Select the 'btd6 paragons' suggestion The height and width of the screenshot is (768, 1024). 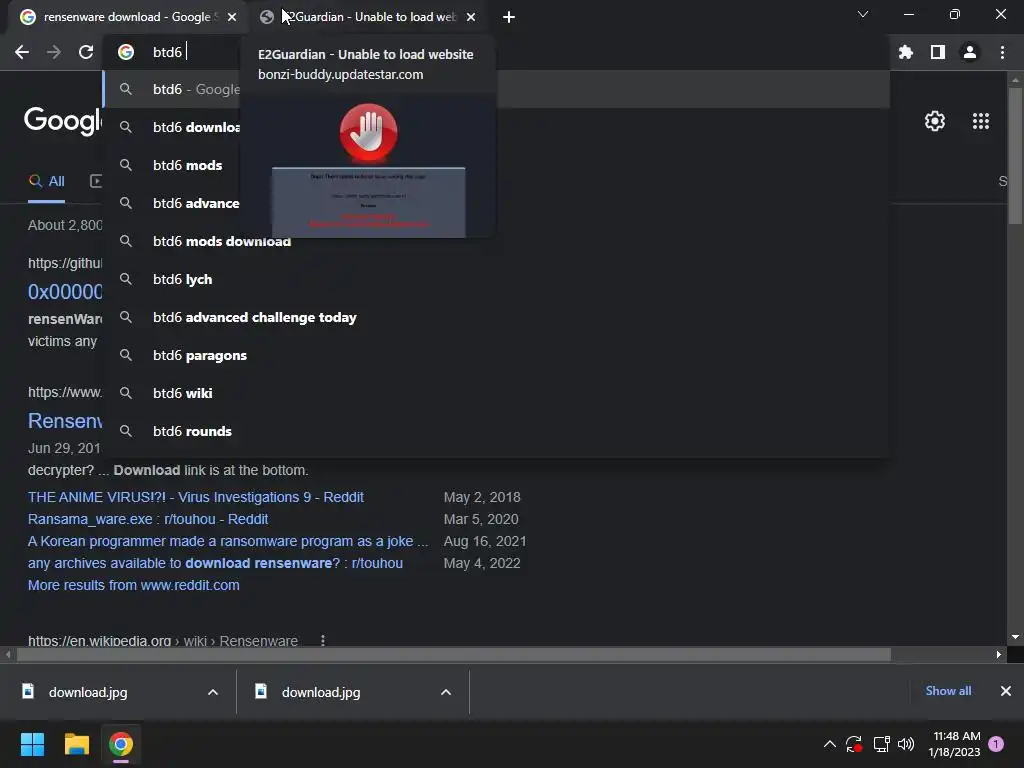496,355
